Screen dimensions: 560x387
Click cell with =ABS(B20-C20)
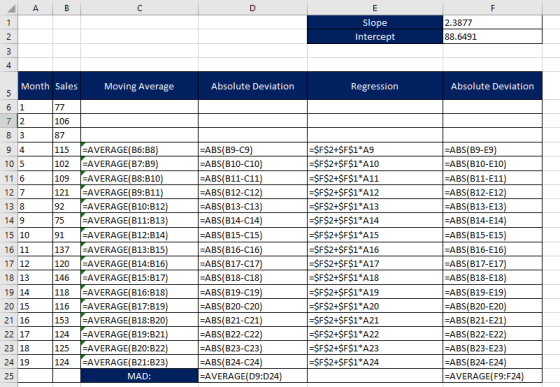click(252, 306)
